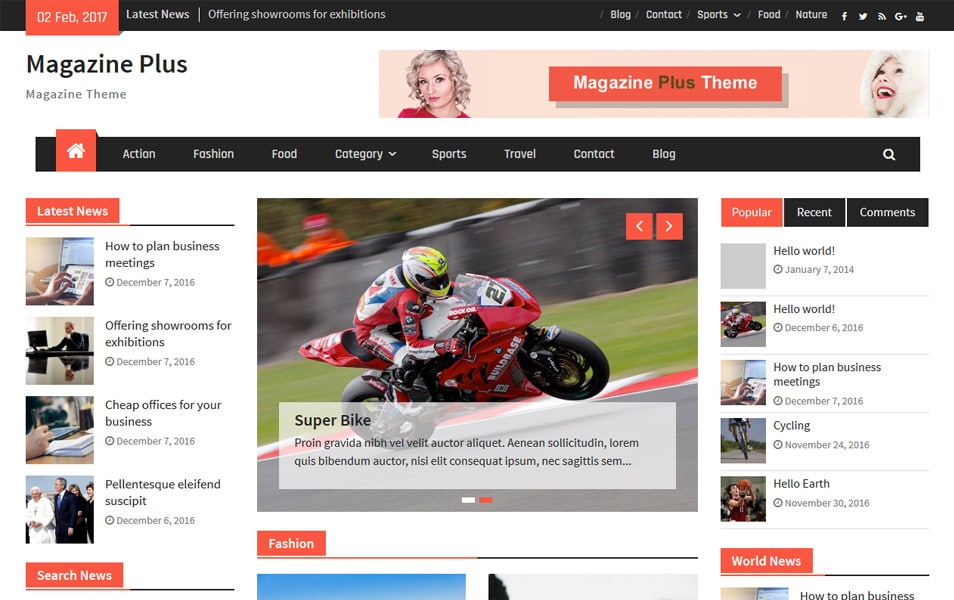Open Food in the main menu

point(284,154)
